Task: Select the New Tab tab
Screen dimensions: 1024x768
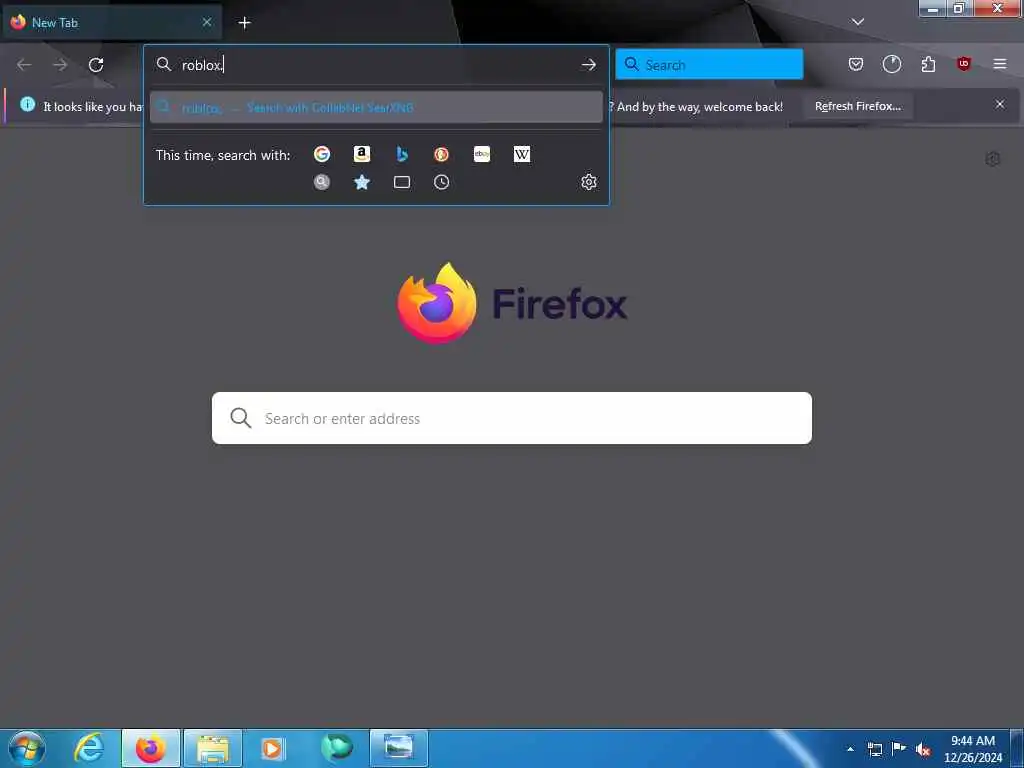Action: pyautogui.click(x=112, y=23)
